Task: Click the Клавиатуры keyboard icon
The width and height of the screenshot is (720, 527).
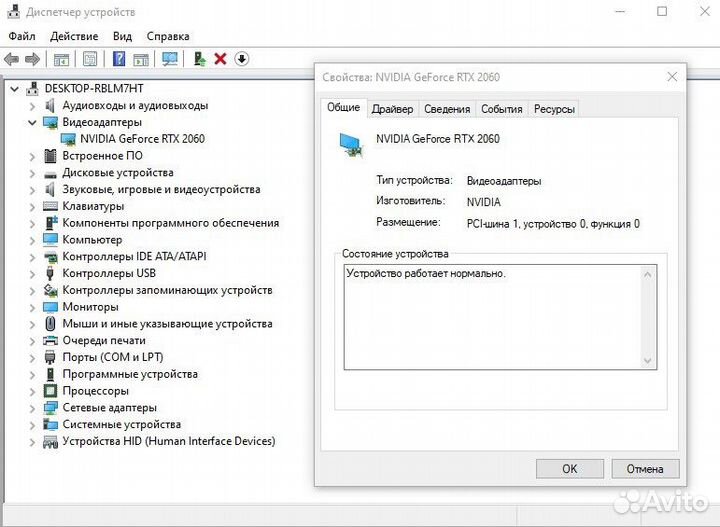Action: (50, 206)
